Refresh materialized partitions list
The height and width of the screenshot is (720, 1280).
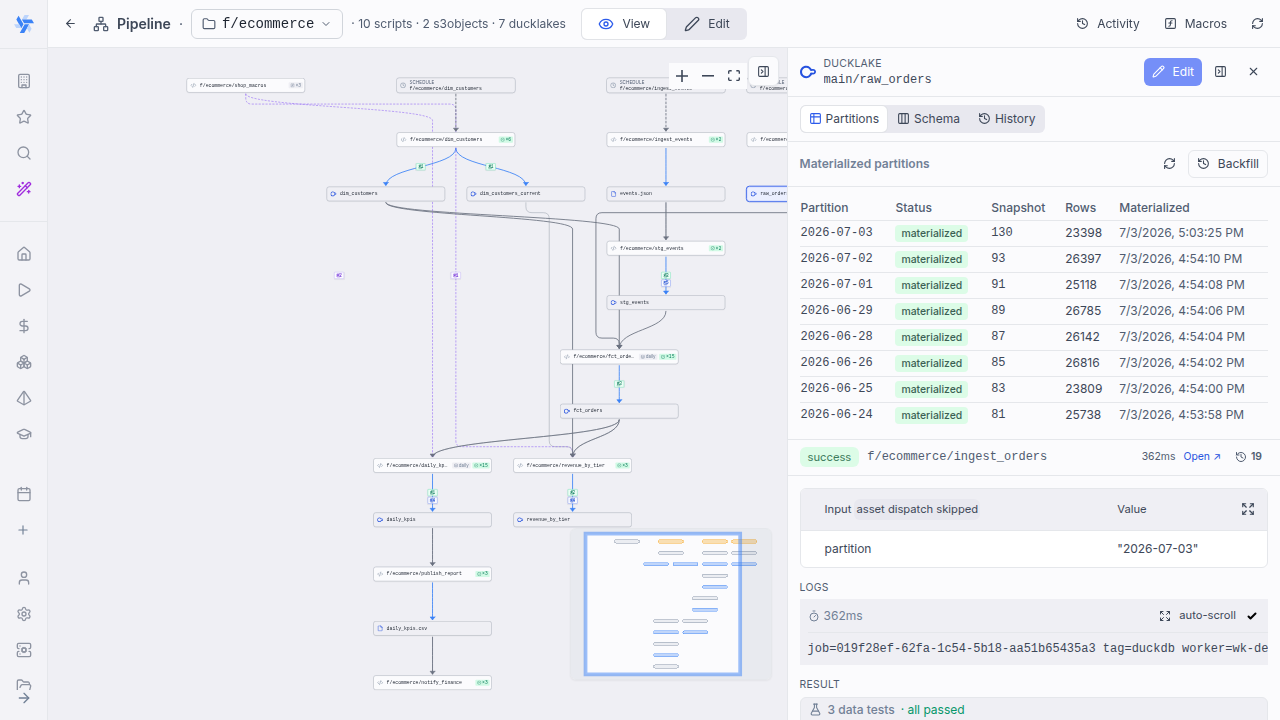pyautogui.click(x=1169, y=164)
